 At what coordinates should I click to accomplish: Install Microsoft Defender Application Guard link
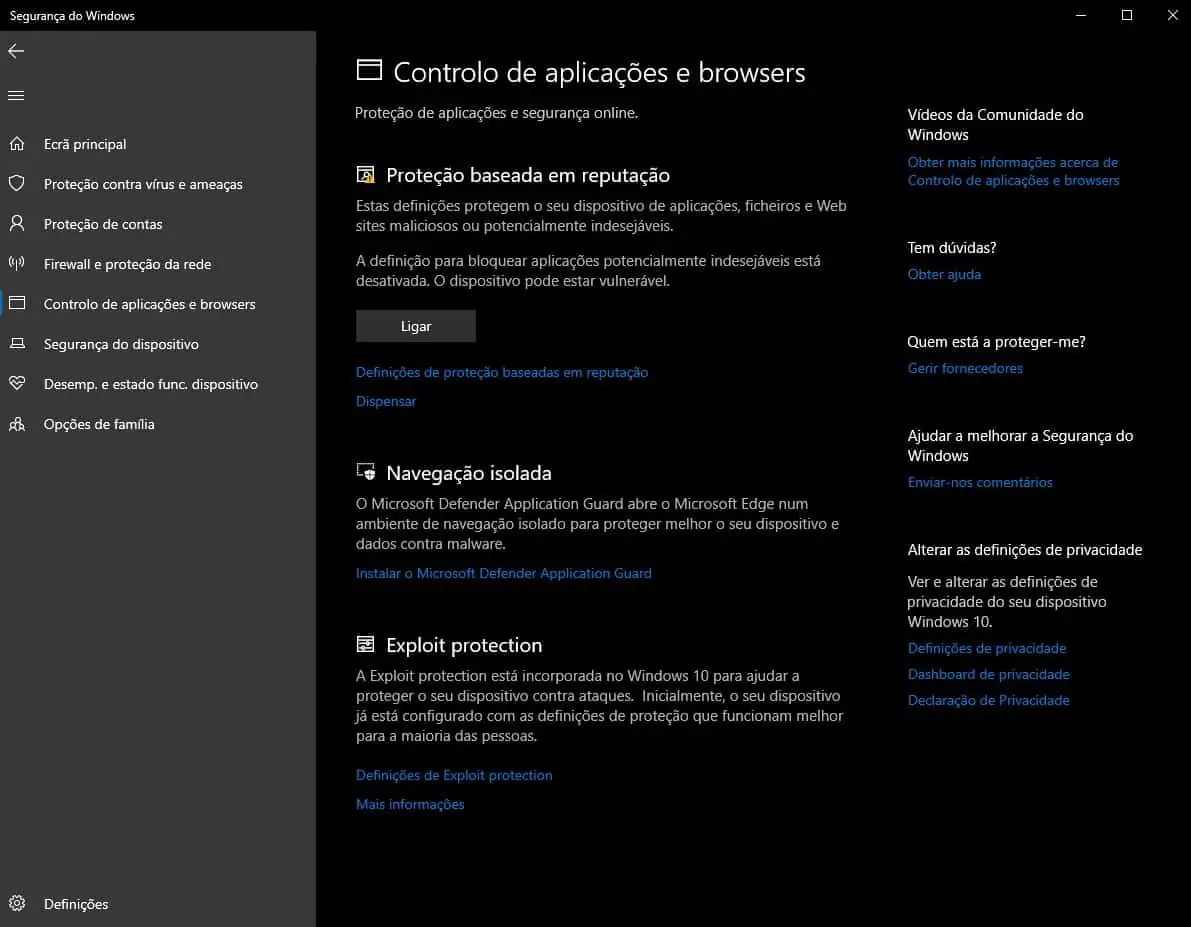tap(503, 573)
